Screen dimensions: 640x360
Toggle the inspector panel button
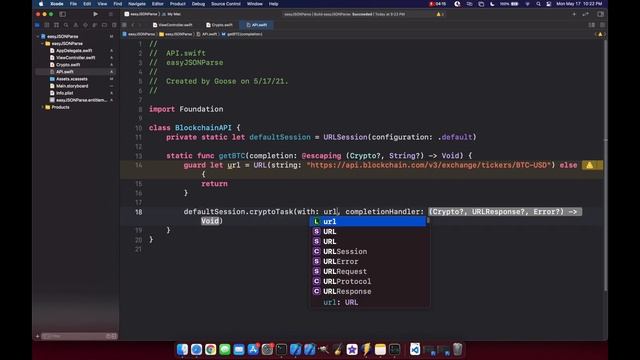coord(600,14)
